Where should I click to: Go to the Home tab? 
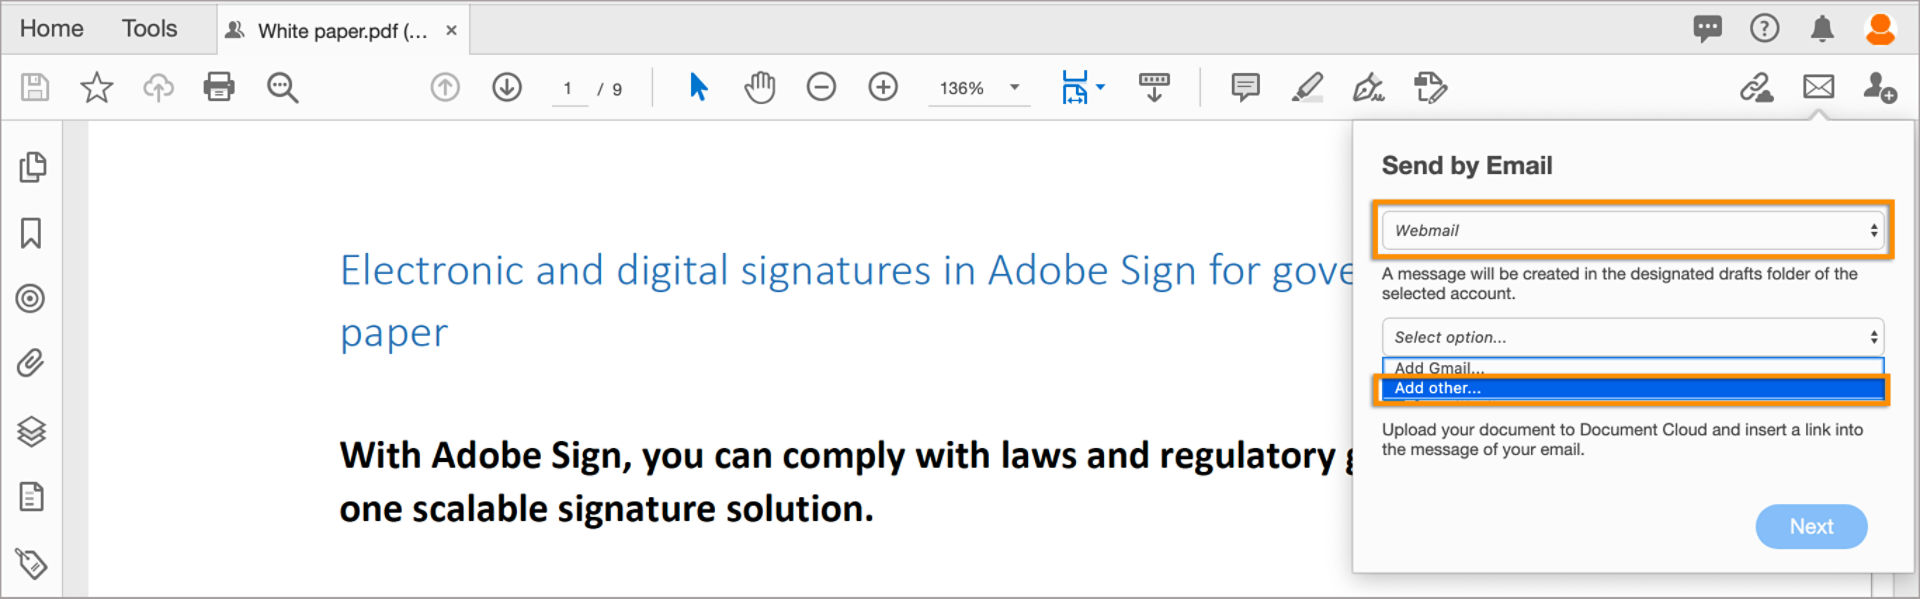[50, 28]
